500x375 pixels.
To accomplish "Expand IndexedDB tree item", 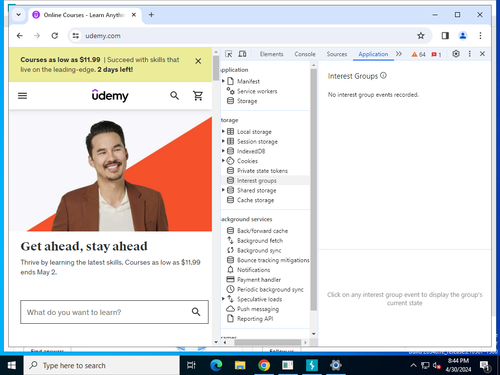I will pos(223,151).
